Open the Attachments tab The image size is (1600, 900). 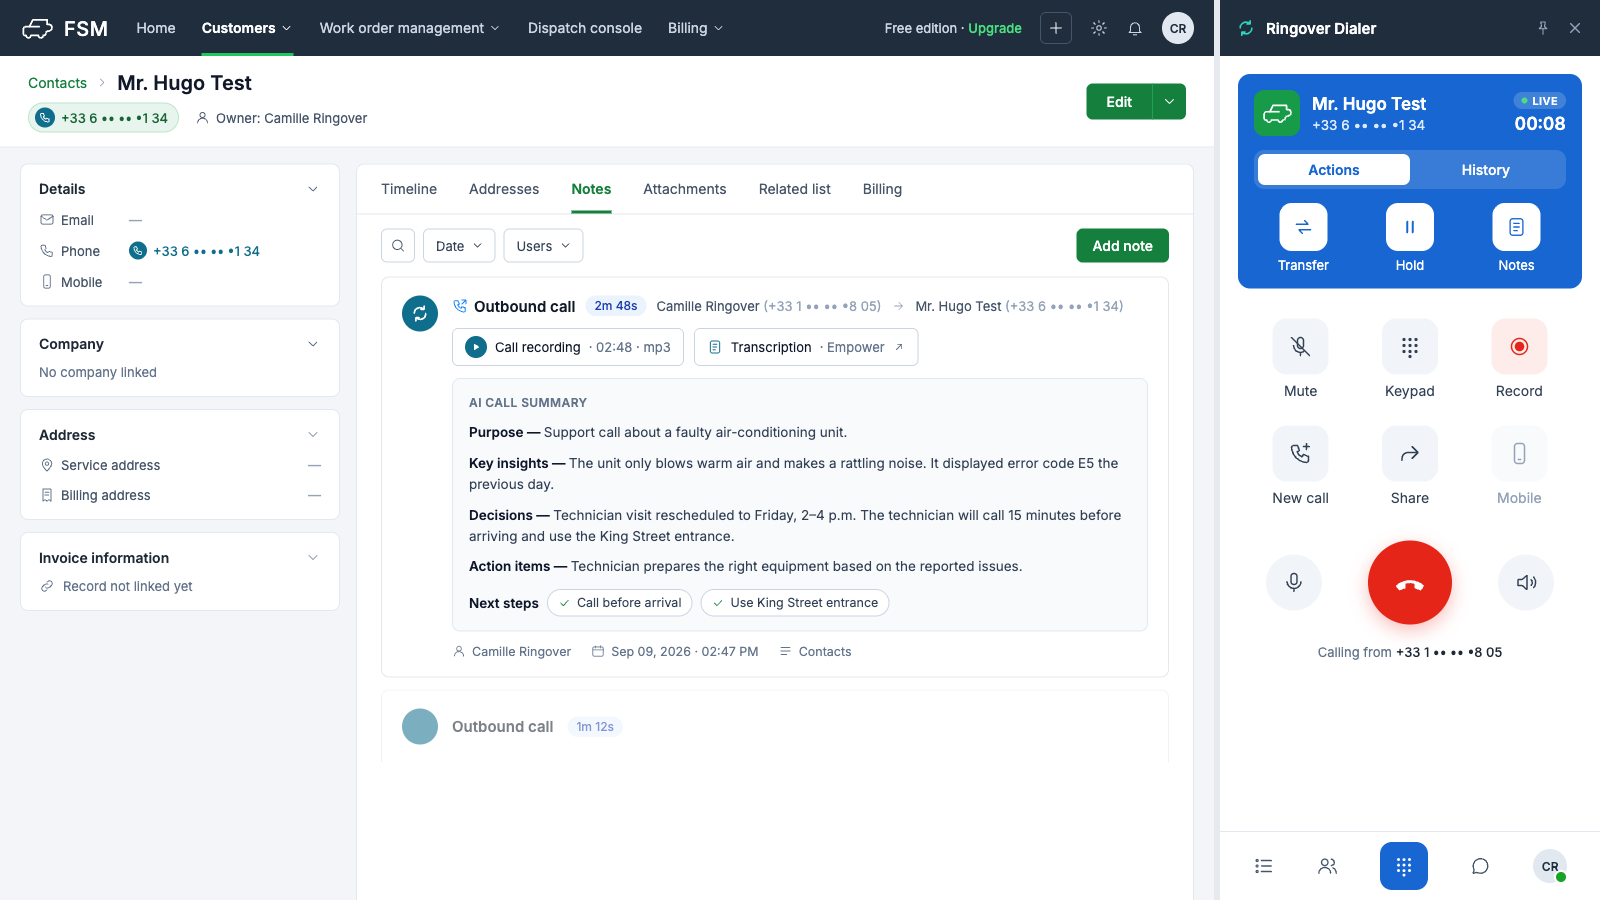click(x=685, y=189)
